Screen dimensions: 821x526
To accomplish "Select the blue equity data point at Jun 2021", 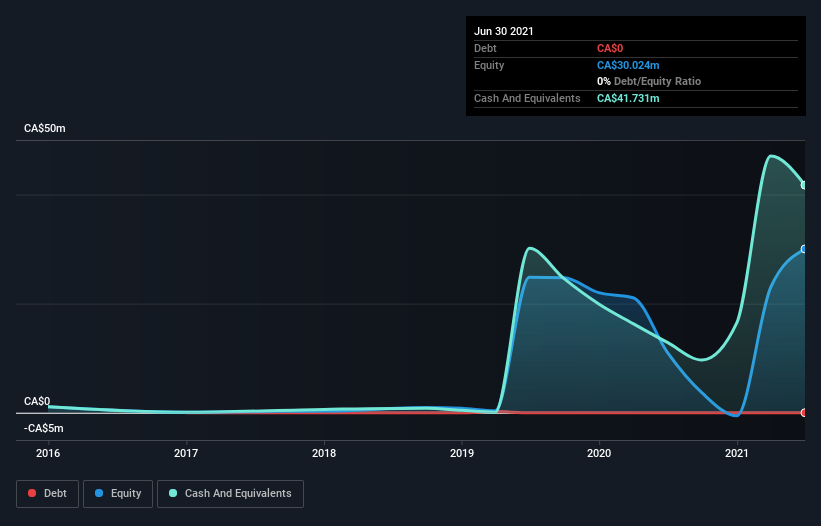I will (804, 249).
